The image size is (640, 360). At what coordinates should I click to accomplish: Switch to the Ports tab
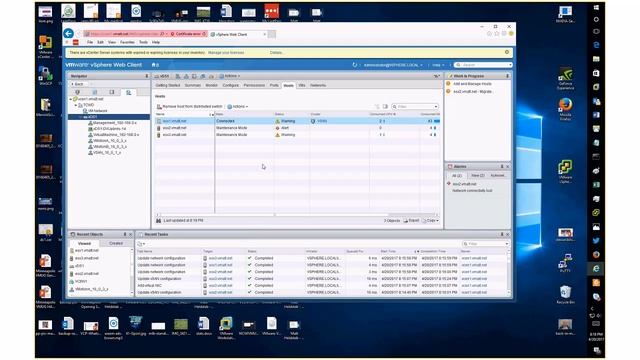point(274,85)
